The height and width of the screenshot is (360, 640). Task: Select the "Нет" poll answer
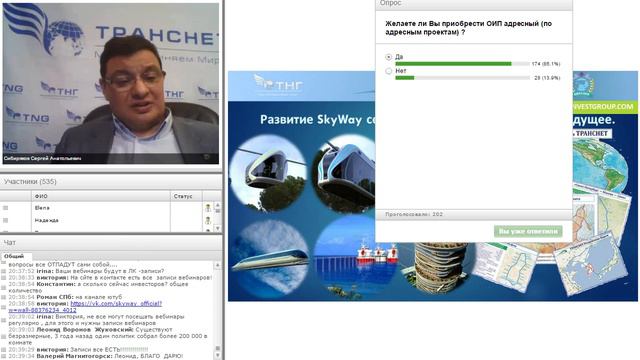pyautogui.click(x=389, y=71)
